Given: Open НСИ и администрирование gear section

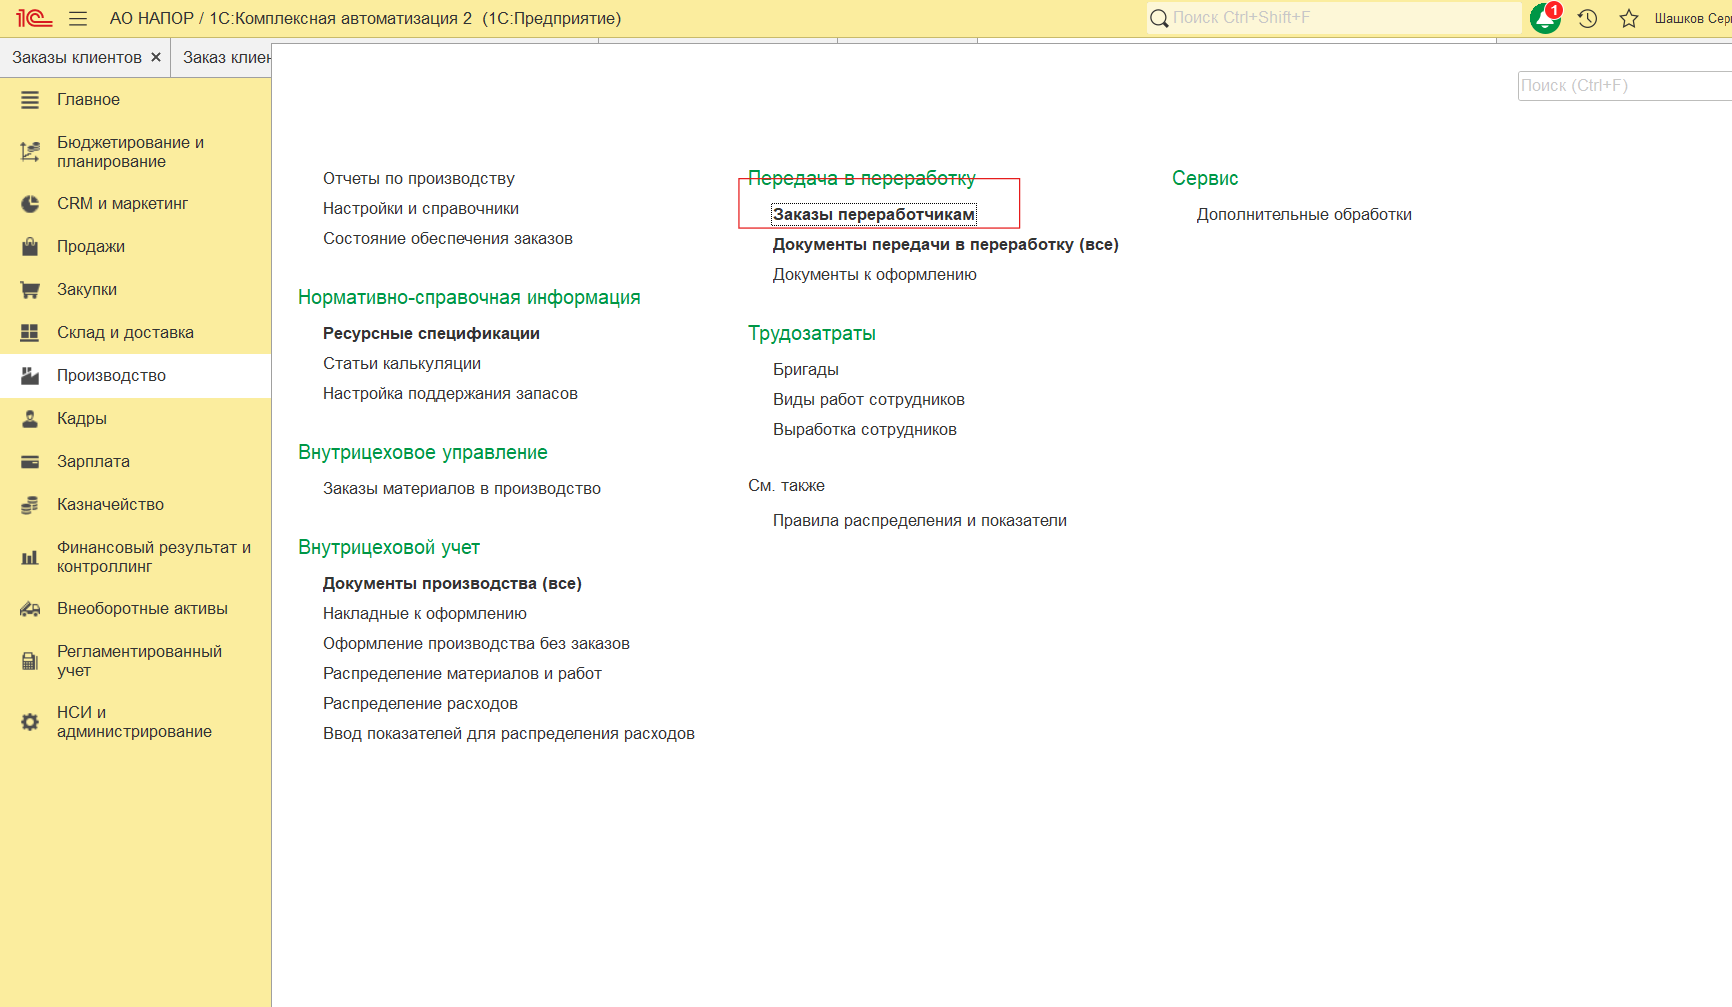Looking at the screenshot, I should (134, 721).
